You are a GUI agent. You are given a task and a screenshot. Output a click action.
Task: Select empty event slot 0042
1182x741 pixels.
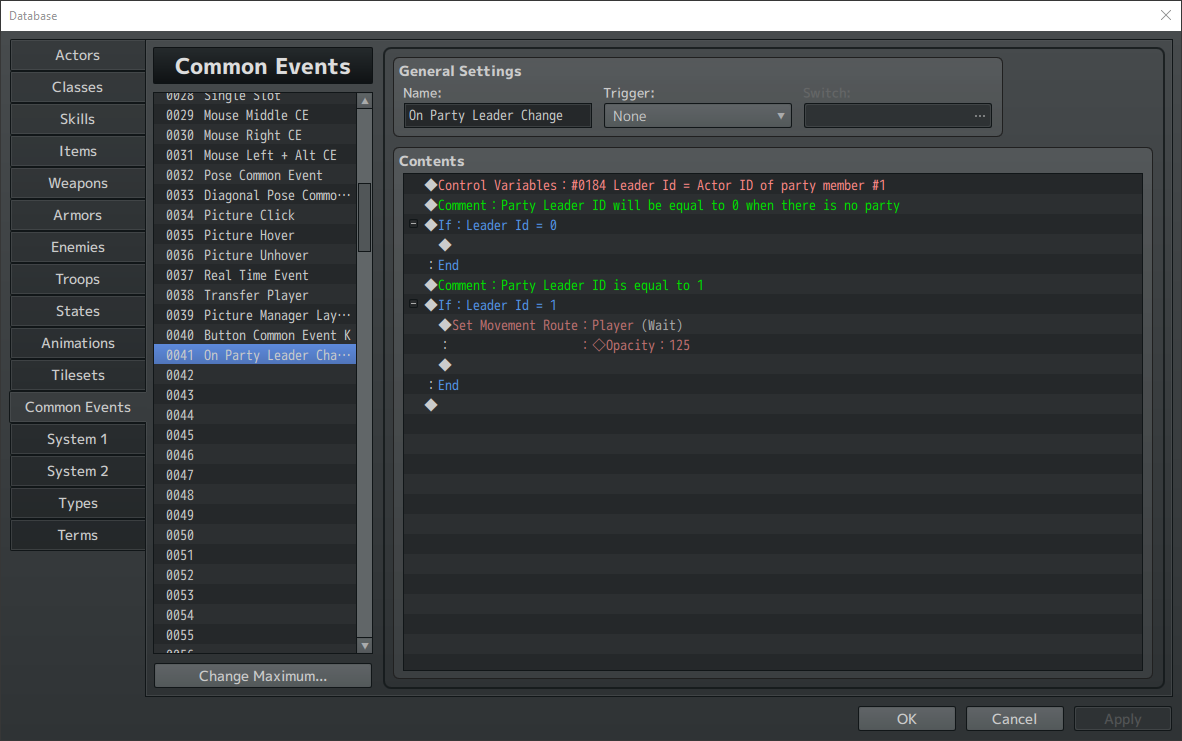click(255, 375)
